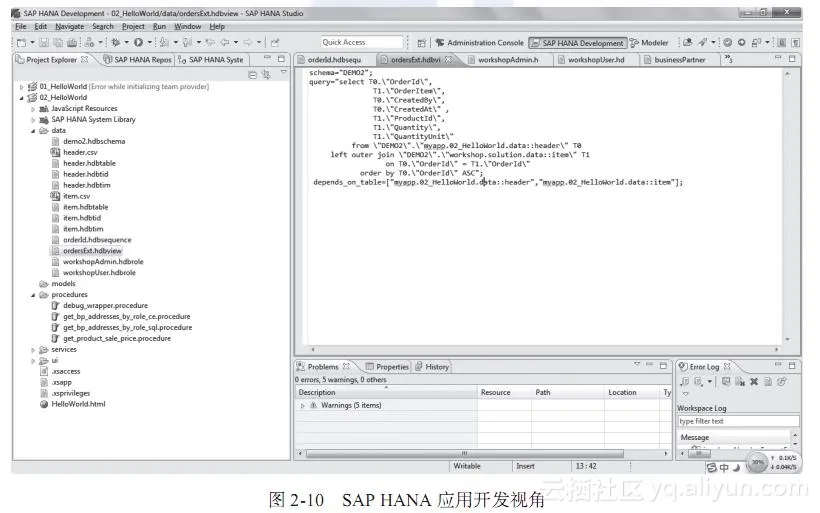Open Project Explorer view menu arrow

tap(283, 72)
